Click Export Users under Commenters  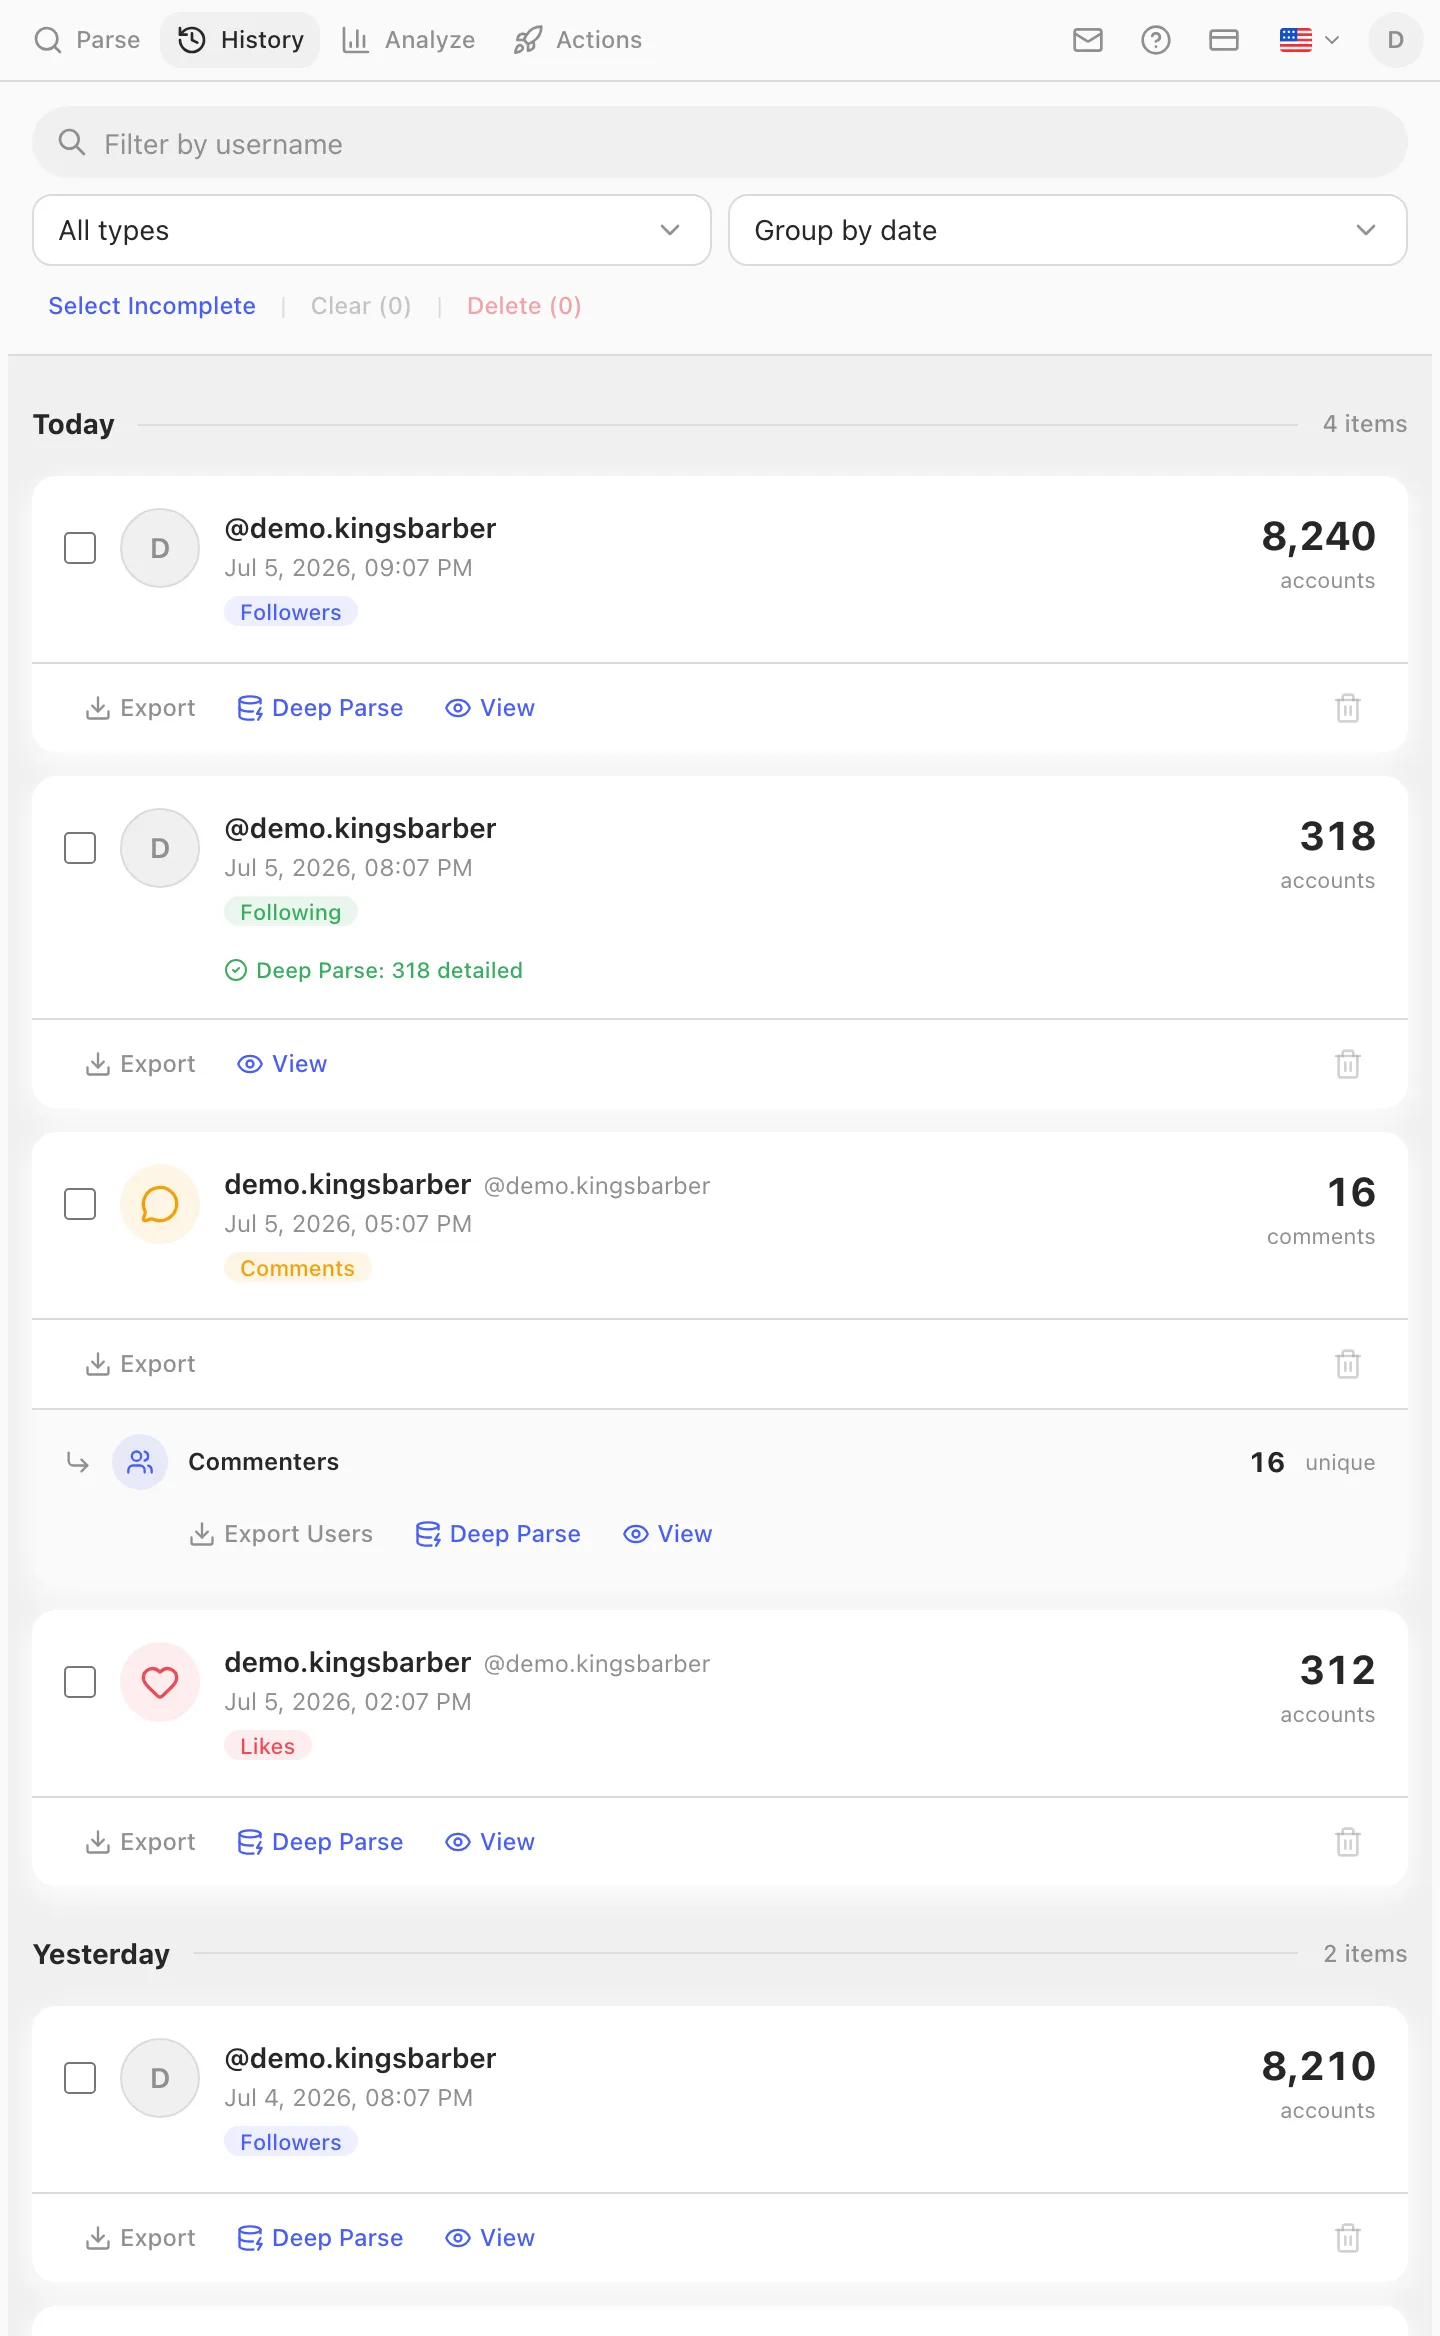coord(281,1534)
